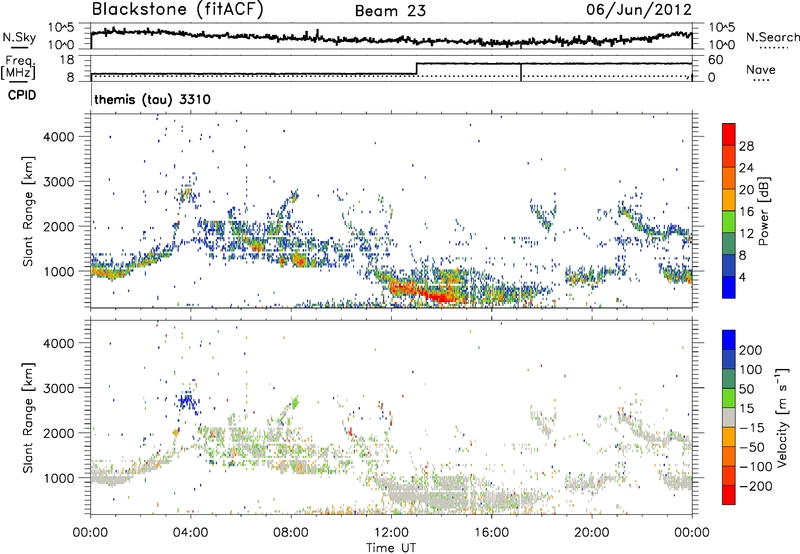Click the '20:00' time tick label
The height and width of the screenshot is (554, 800).
point(591,533)
